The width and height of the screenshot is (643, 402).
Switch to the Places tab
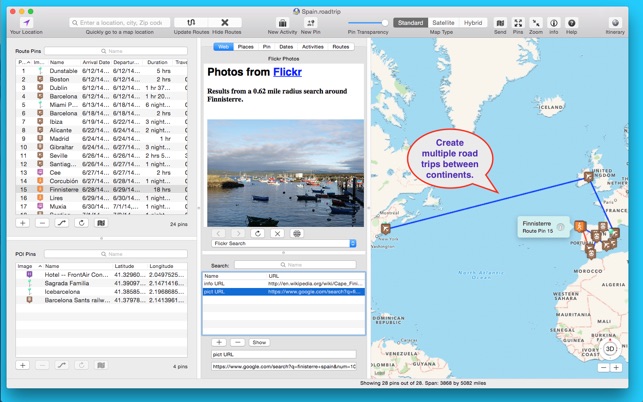coord(246,47)
